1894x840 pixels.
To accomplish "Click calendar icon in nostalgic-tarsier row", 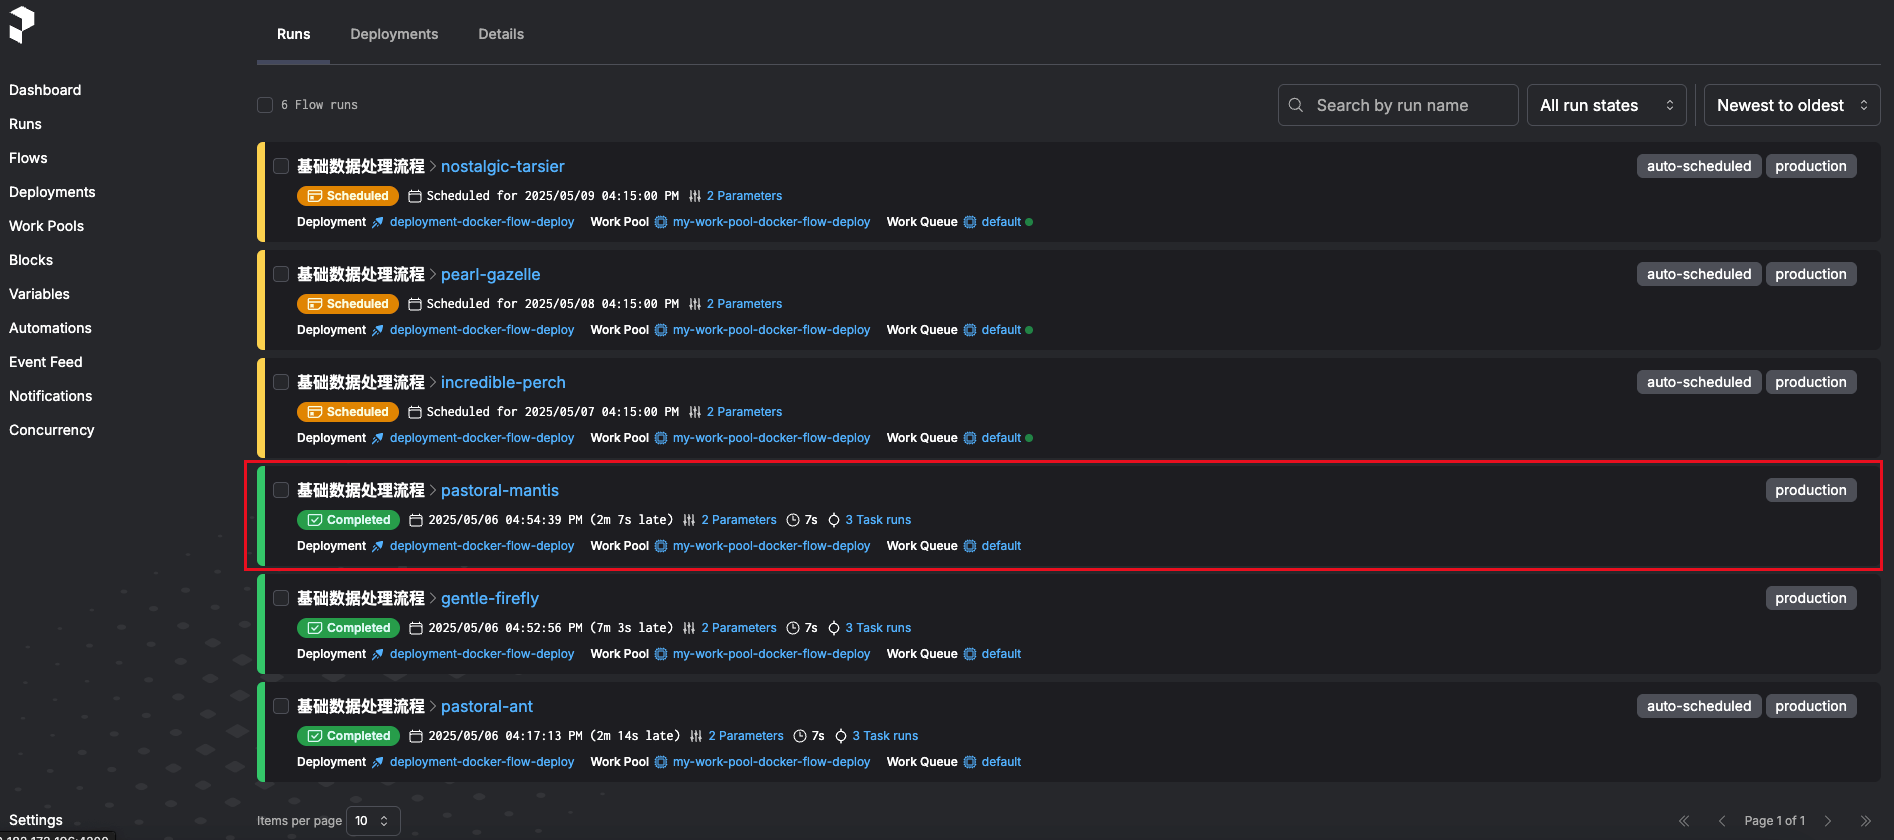I will (415, 196).
